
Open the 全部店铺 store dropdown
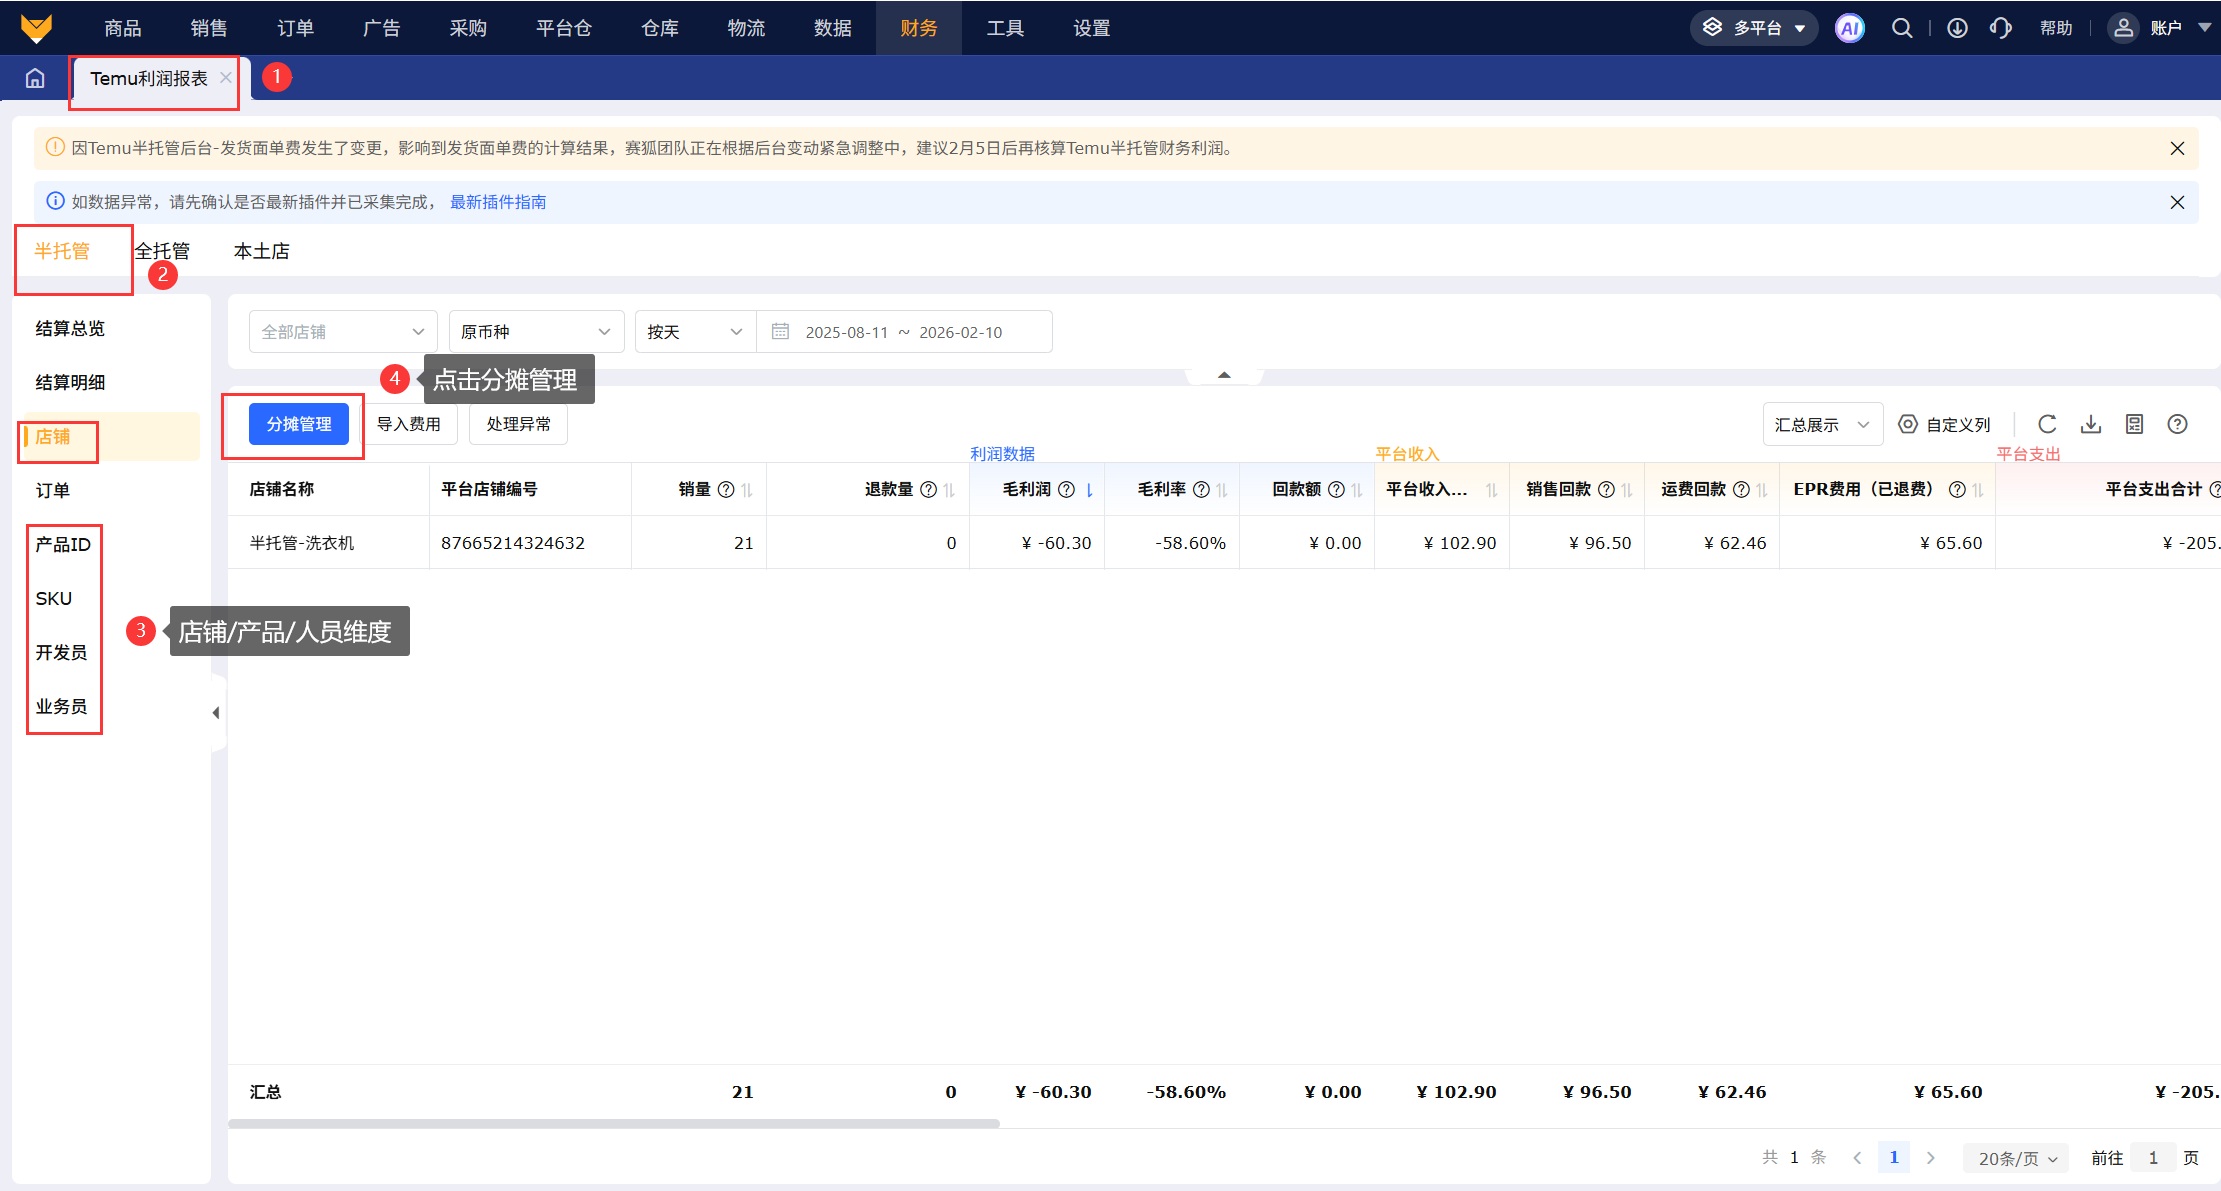[342, 332]
